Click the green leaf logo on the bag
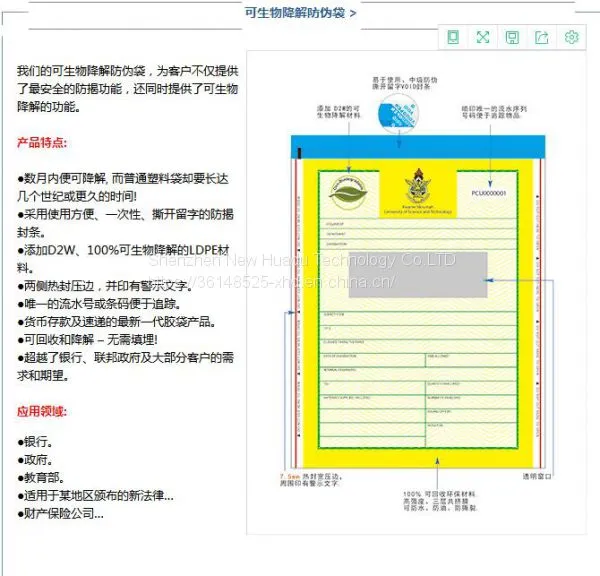The height and width of the screenshot is (576, 600). pyautogui.click(x=348, y=193)
